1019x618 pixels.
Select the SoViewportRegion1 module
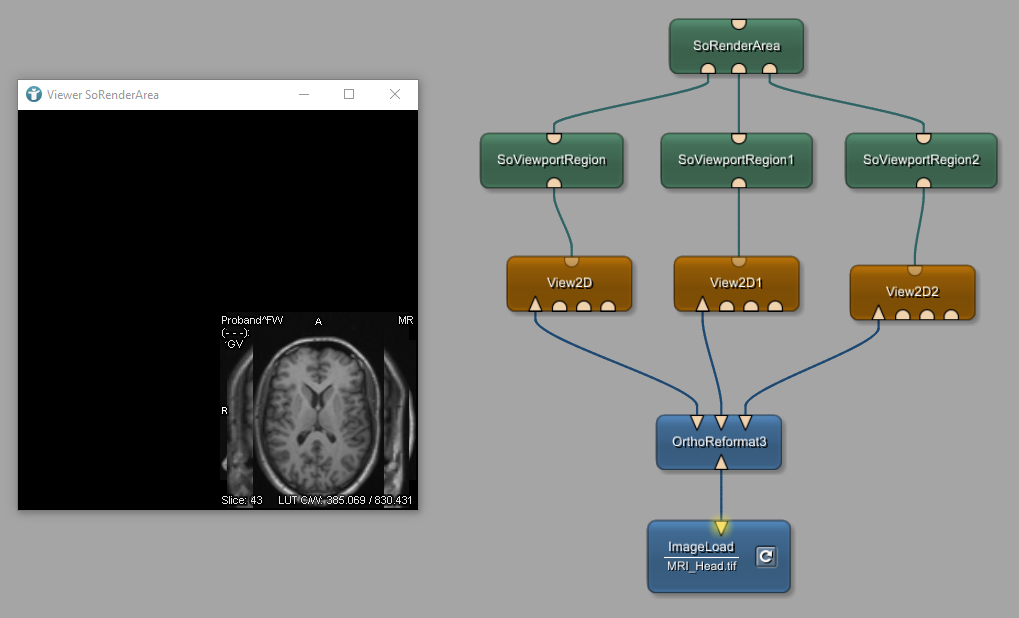click(x=735, y=160)
